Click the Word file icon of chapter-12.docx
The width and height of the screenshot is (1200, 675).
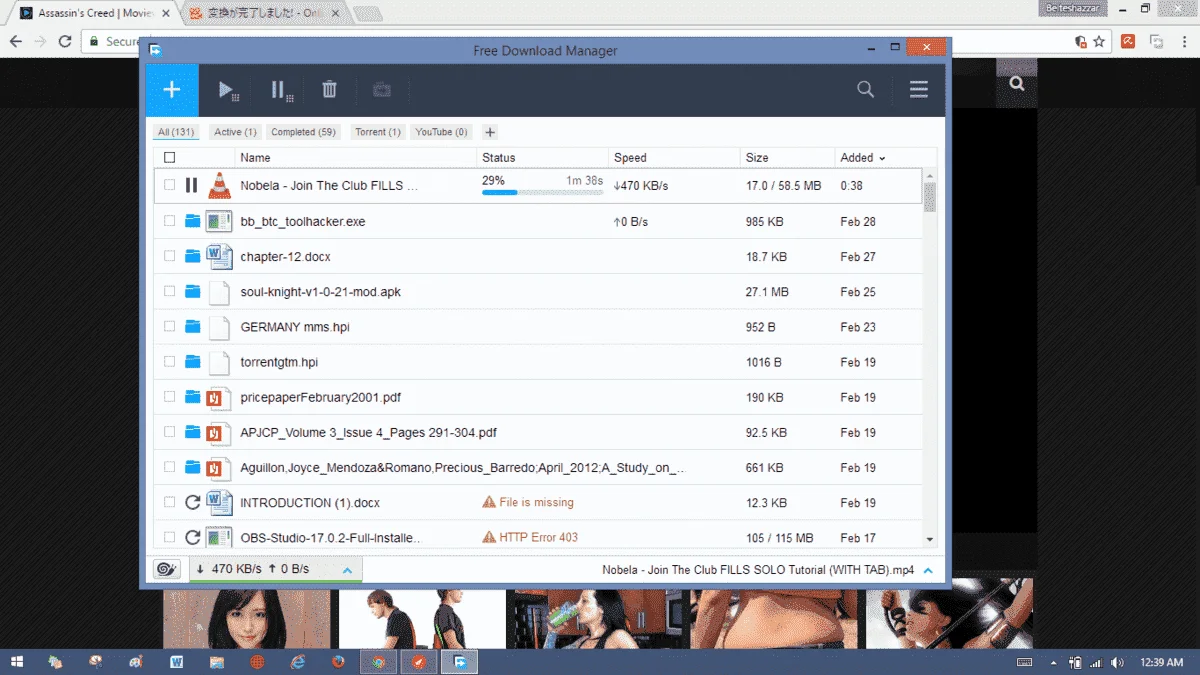[219, 256]
